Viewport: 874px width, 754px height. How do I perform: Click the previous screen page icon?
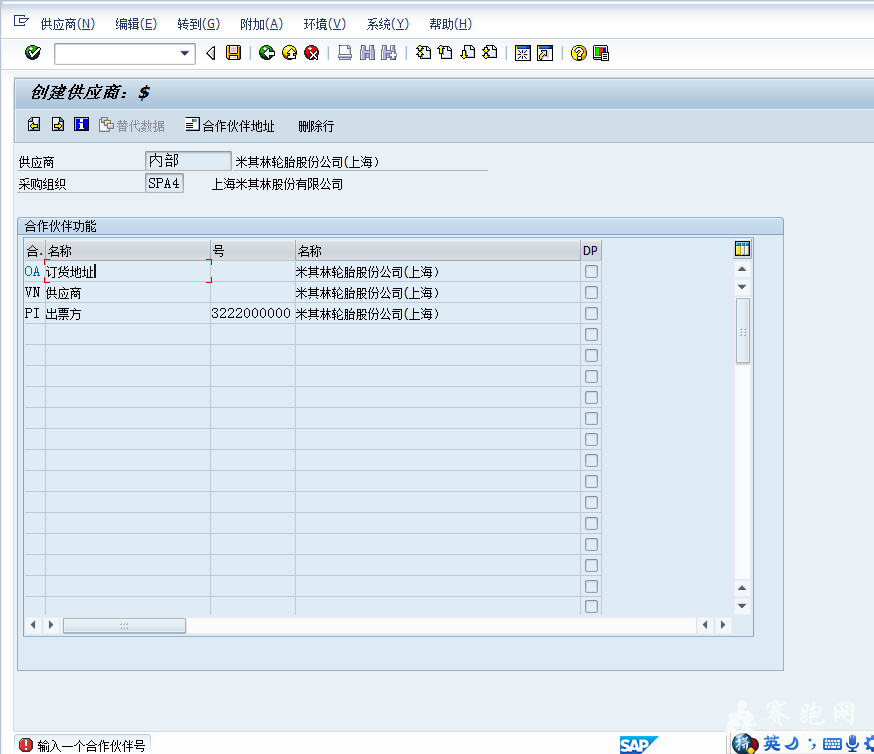[34, 124]
